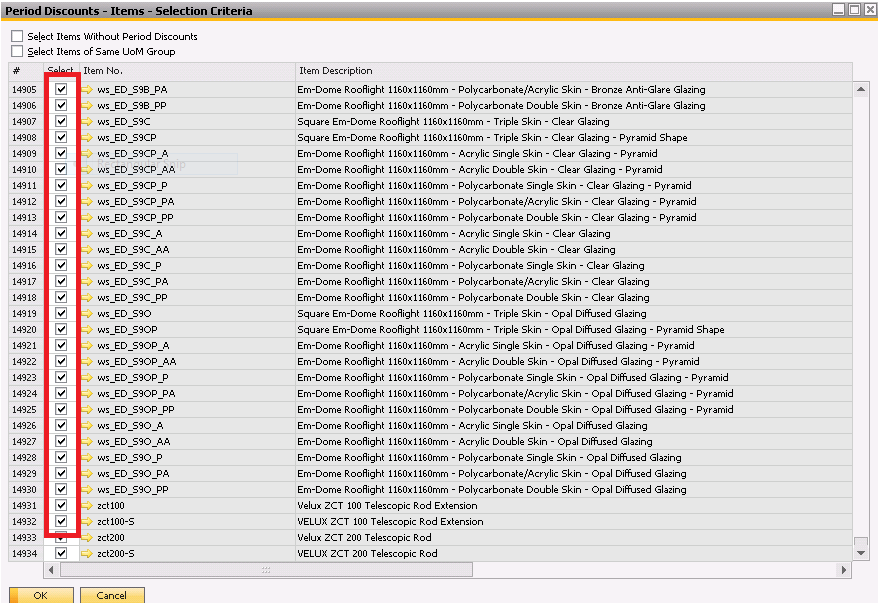Open link arrow for item ws_ED_S9B_PP
The height and width of the screenshot is (603, 880).
[87, 106]
